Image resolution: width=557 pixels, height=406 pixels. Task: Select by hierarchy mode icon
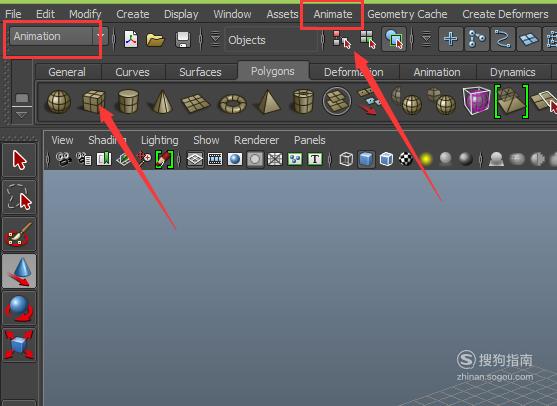point(341,39)
